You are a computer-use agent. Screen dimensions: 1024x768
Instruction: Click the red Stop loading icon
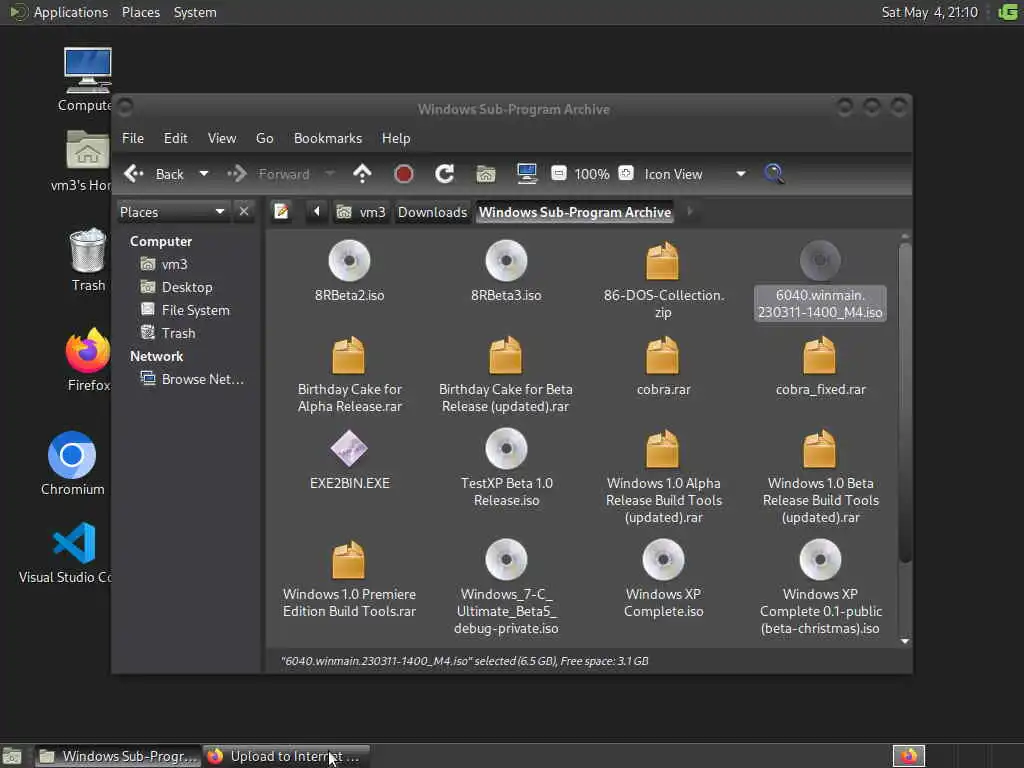tap(404, 174)
